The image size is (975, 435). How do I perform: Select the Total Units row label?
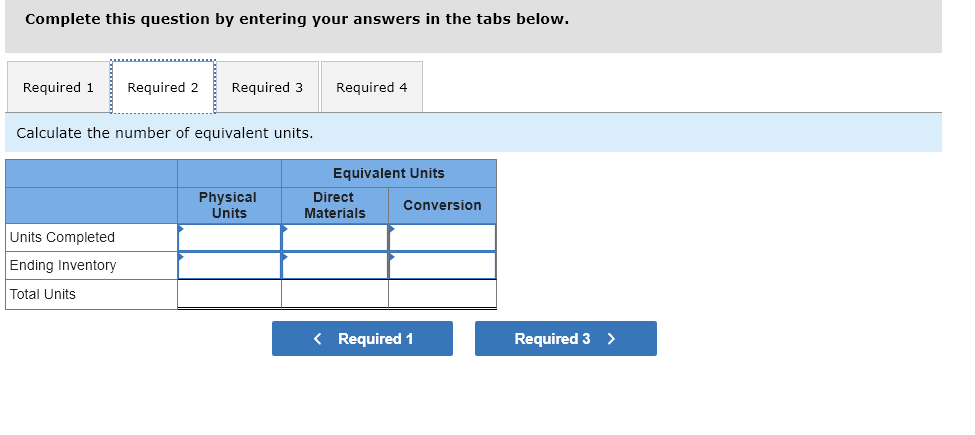[x=43, y=294]
